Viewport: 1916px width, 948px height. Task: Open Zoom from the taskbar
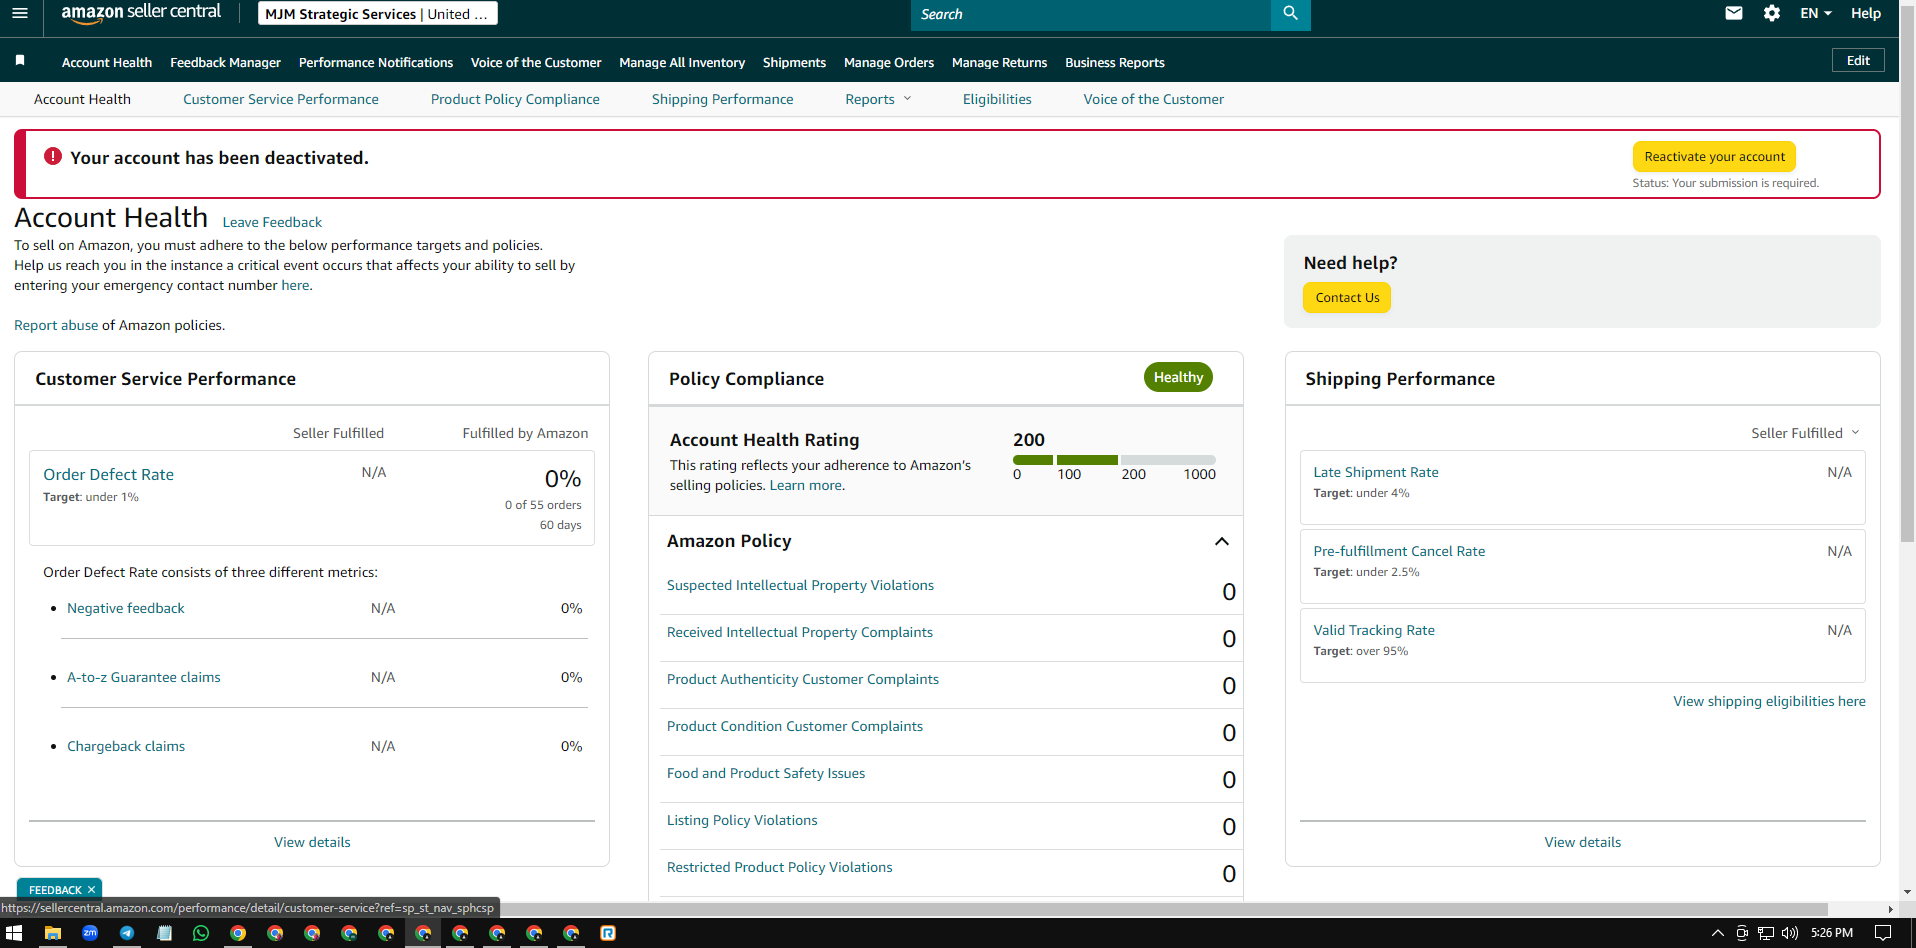[90, 933]
